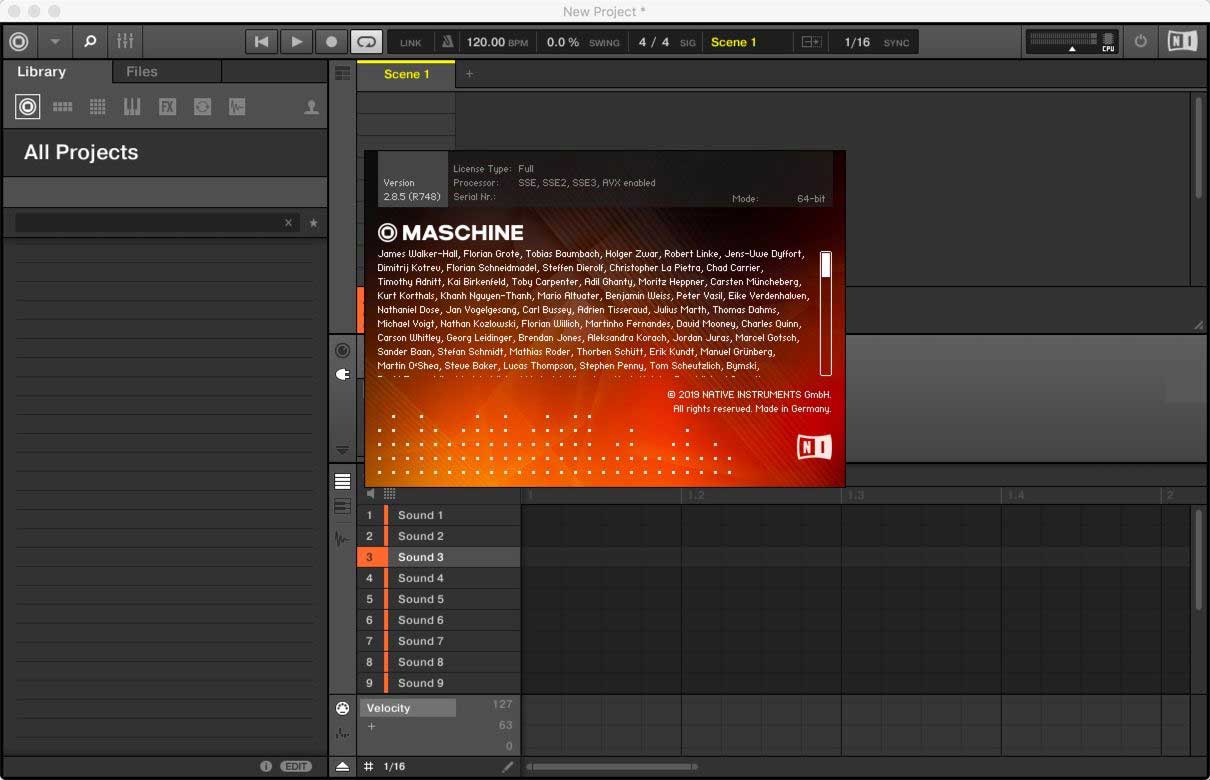Screen dimensions: 1210x780
Task: Toggle the arranger view icon
Action: tap(343, 73)
